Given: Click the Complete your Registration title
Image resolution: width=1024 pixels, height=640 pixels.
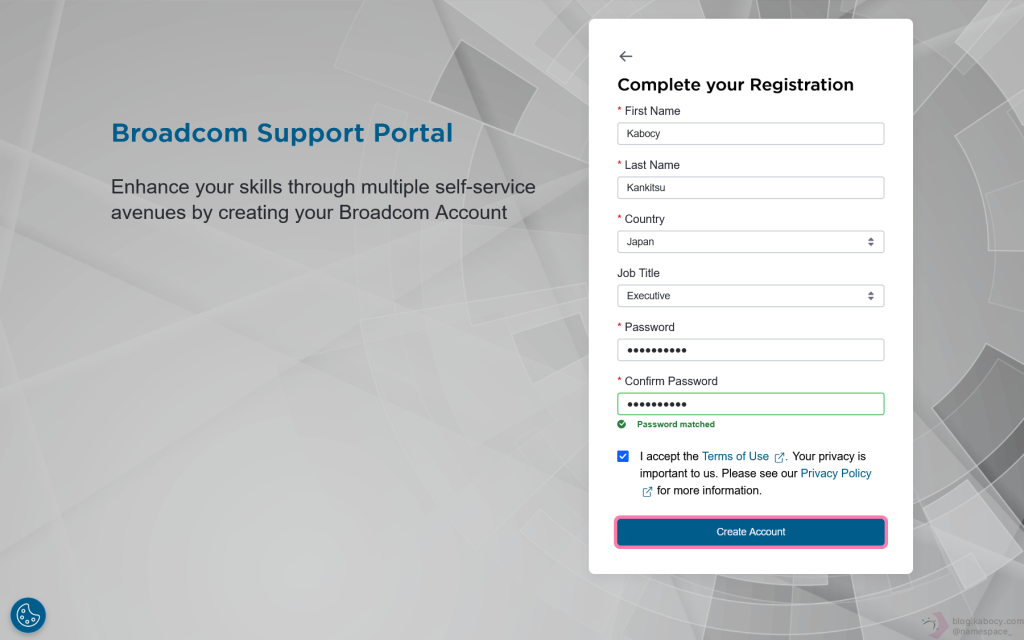Looking at the screenshot, I should 735,85.
